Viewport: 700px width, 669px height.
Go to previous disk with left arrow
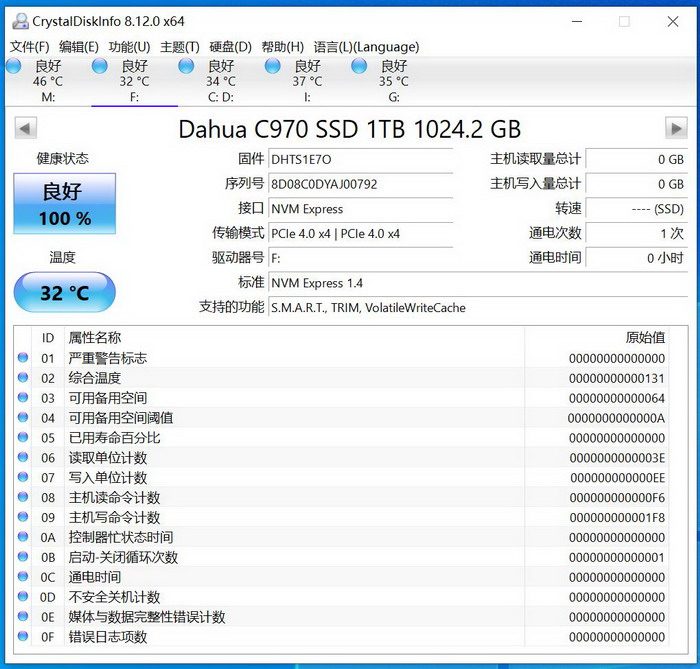coord(26,128)
